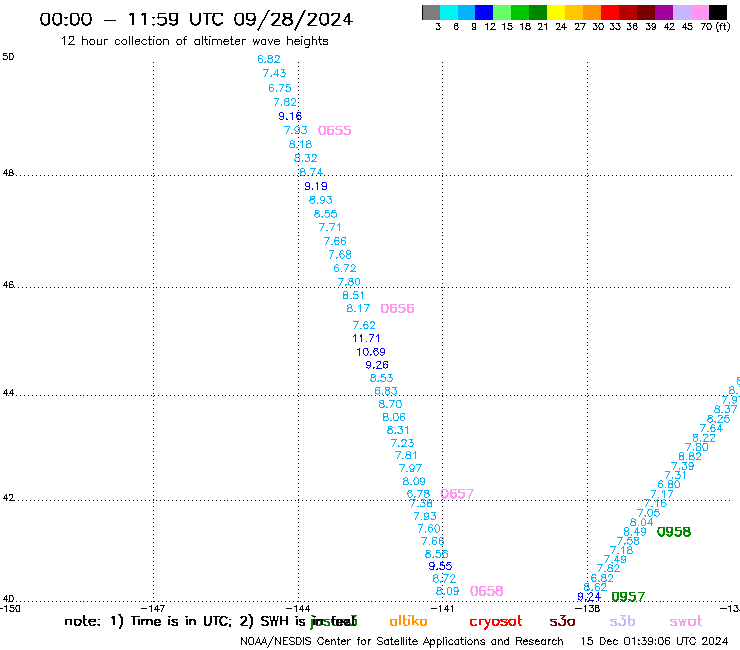740x650 pixels.
Task: Click the wave height value 7.68
Action: (x=340, y=254)
